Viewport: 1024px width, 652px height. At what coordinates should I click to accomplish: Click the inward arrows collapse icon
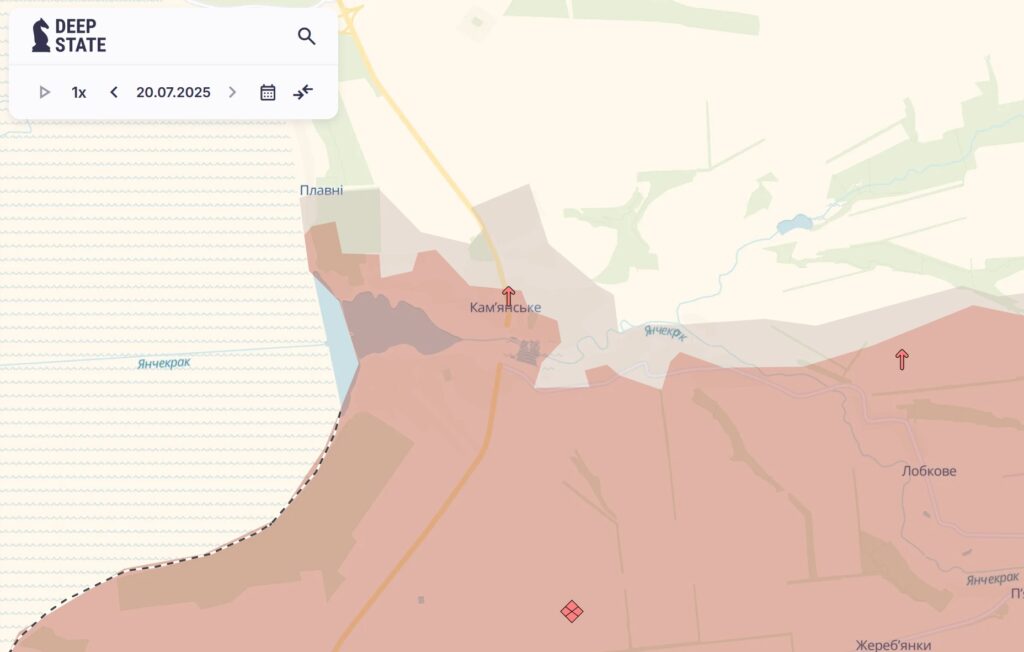click(x=303, y=92)
